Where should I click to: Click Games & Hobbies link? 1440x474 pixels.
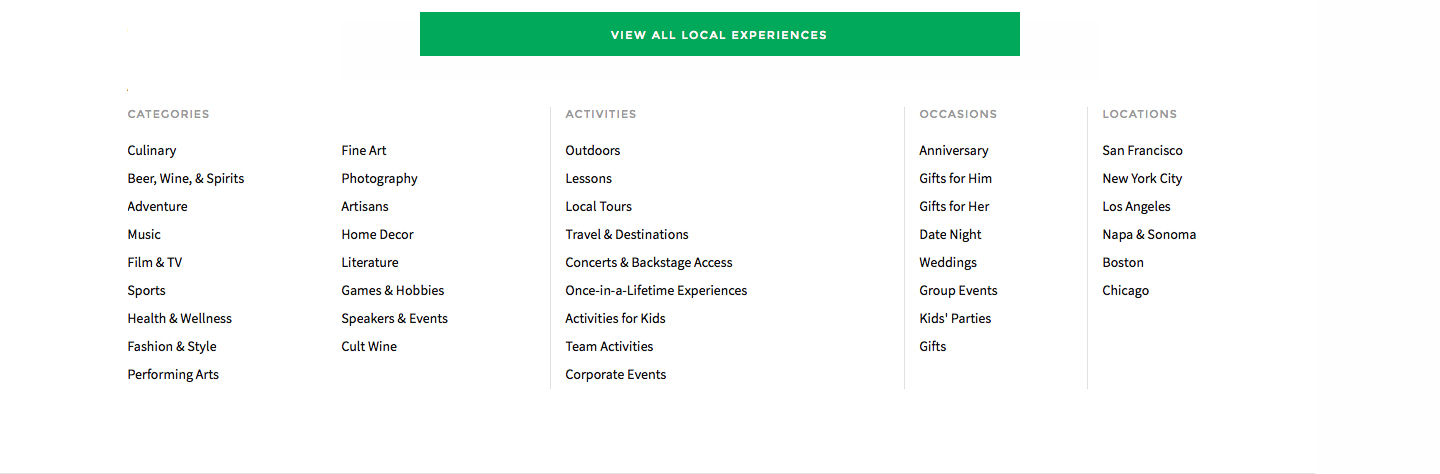(x=393, y=291)
